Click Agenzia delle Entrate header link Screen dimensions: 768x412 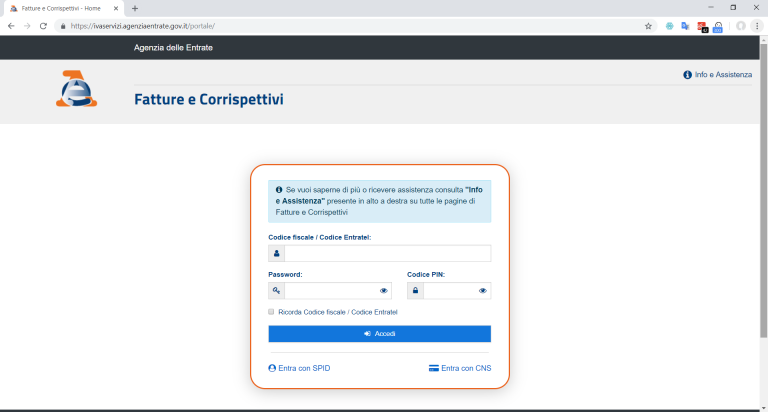click(173, 48)
